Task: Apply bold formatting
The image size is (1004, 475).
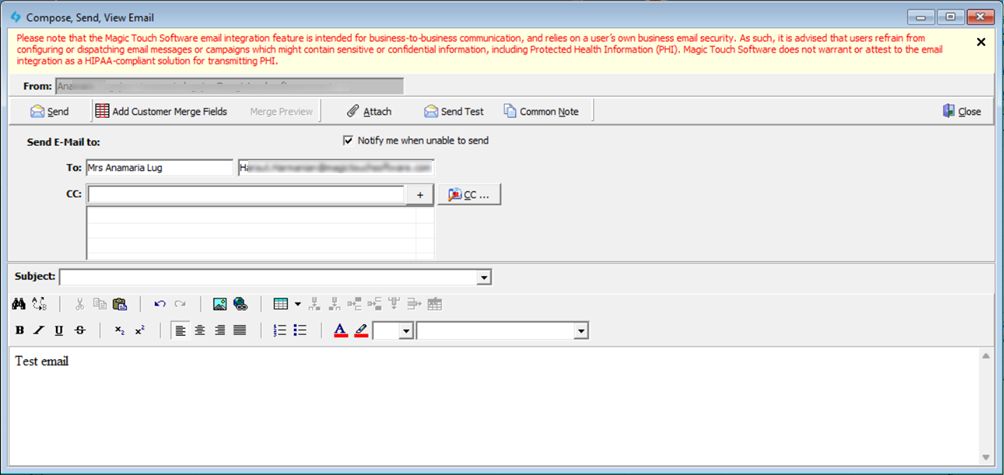Action: tap(20, 330)
